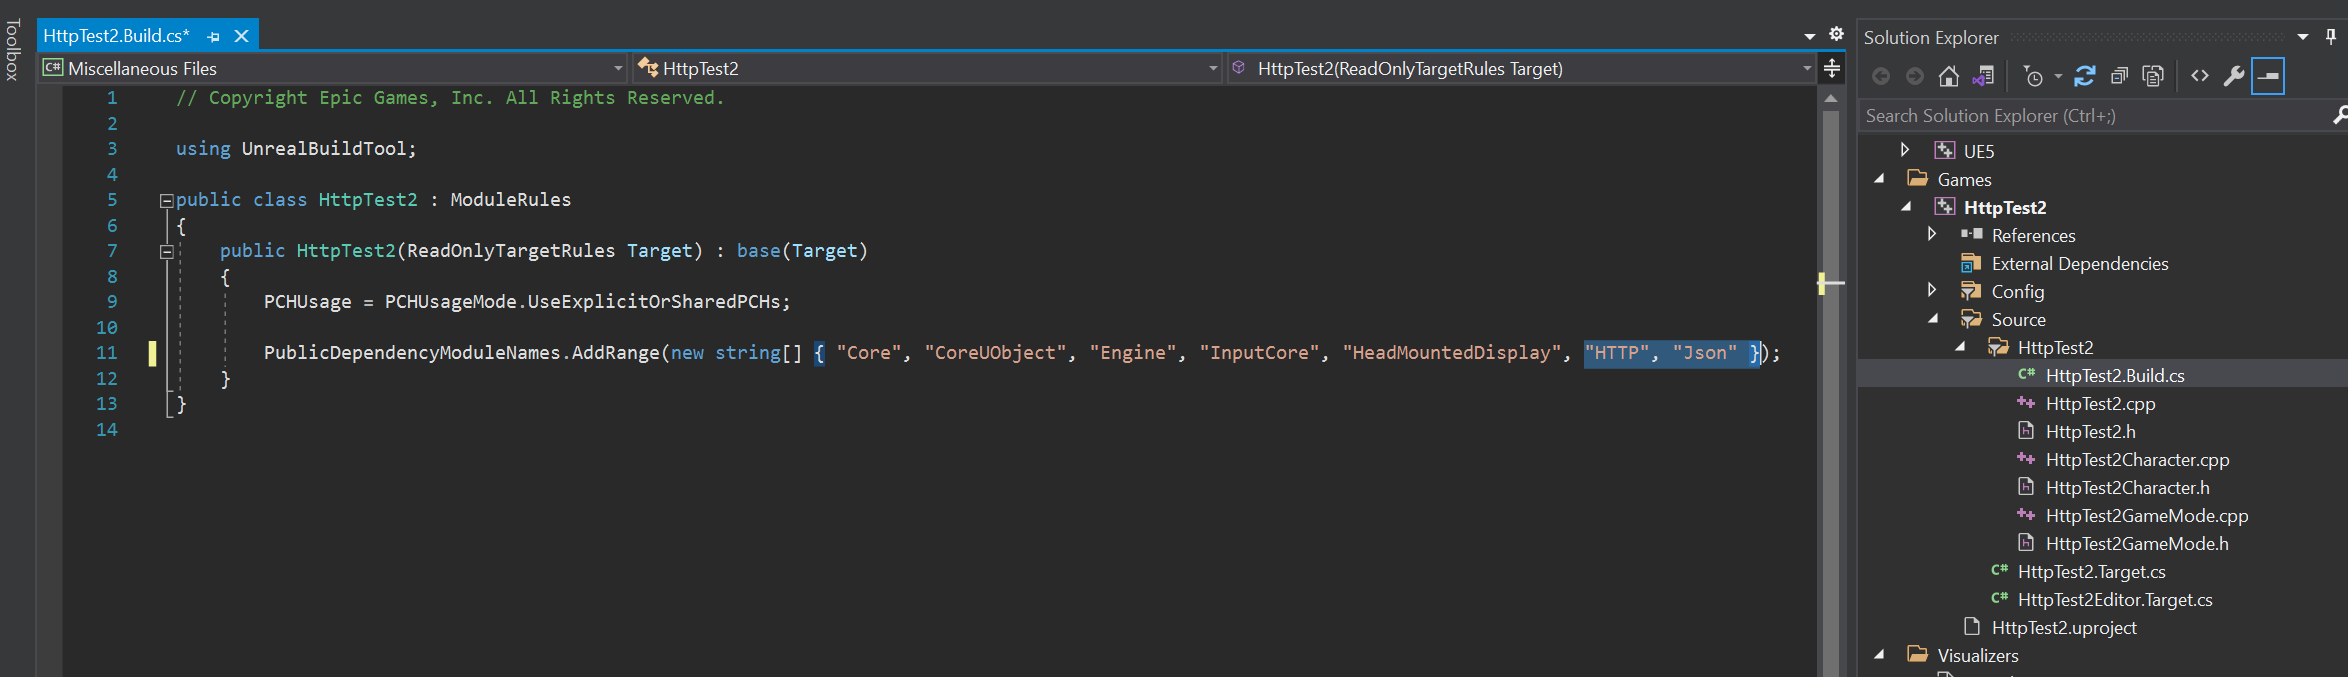Viewport: 2348px width, 677px height.
Task: Open the vertical Toolbox side tab
Action: click(x=12, y=49)
